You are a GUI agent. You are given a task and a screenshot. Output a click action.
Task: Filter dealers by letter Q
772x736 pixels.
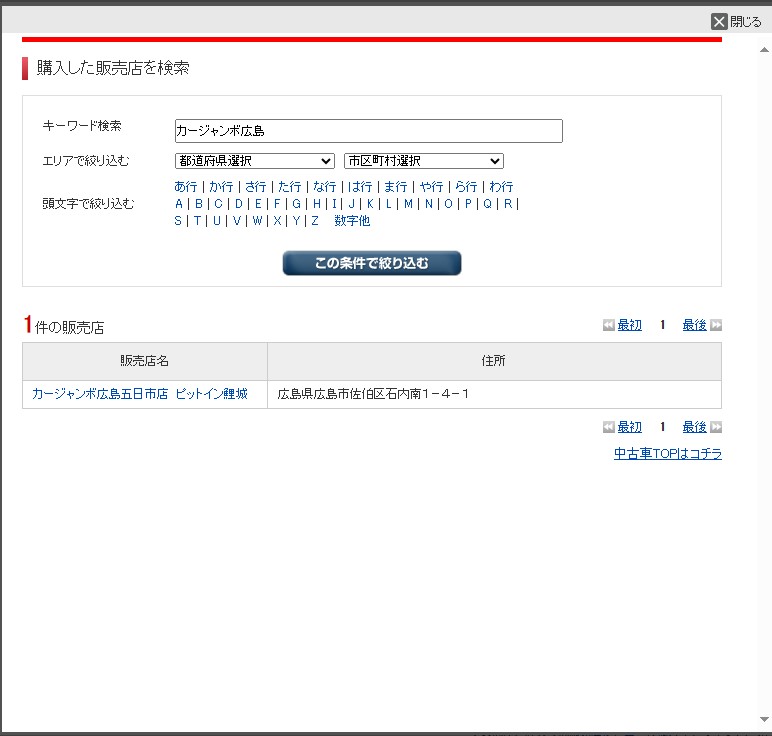[x=487, y=204]
